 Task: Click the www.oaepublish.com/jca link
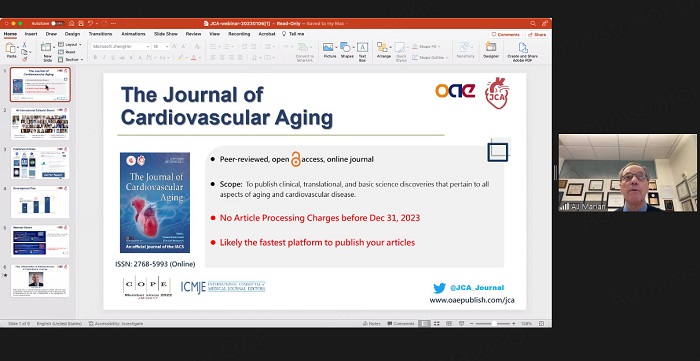coord(472,300)
